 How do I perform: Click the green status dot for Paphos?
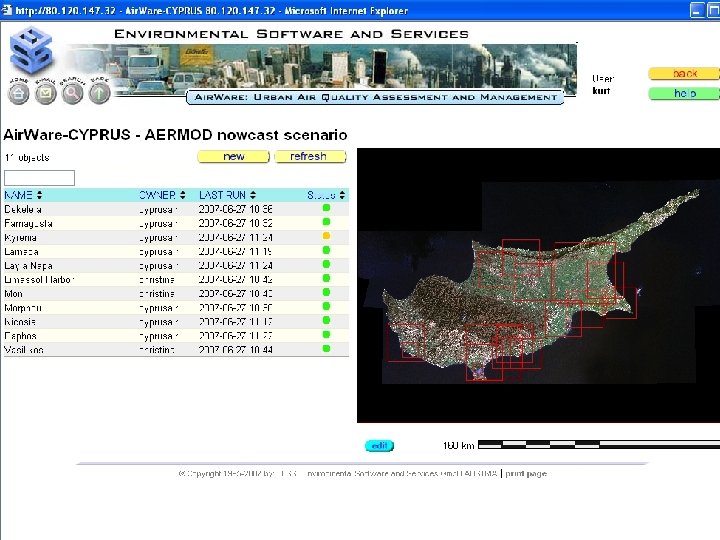(326, 335)
